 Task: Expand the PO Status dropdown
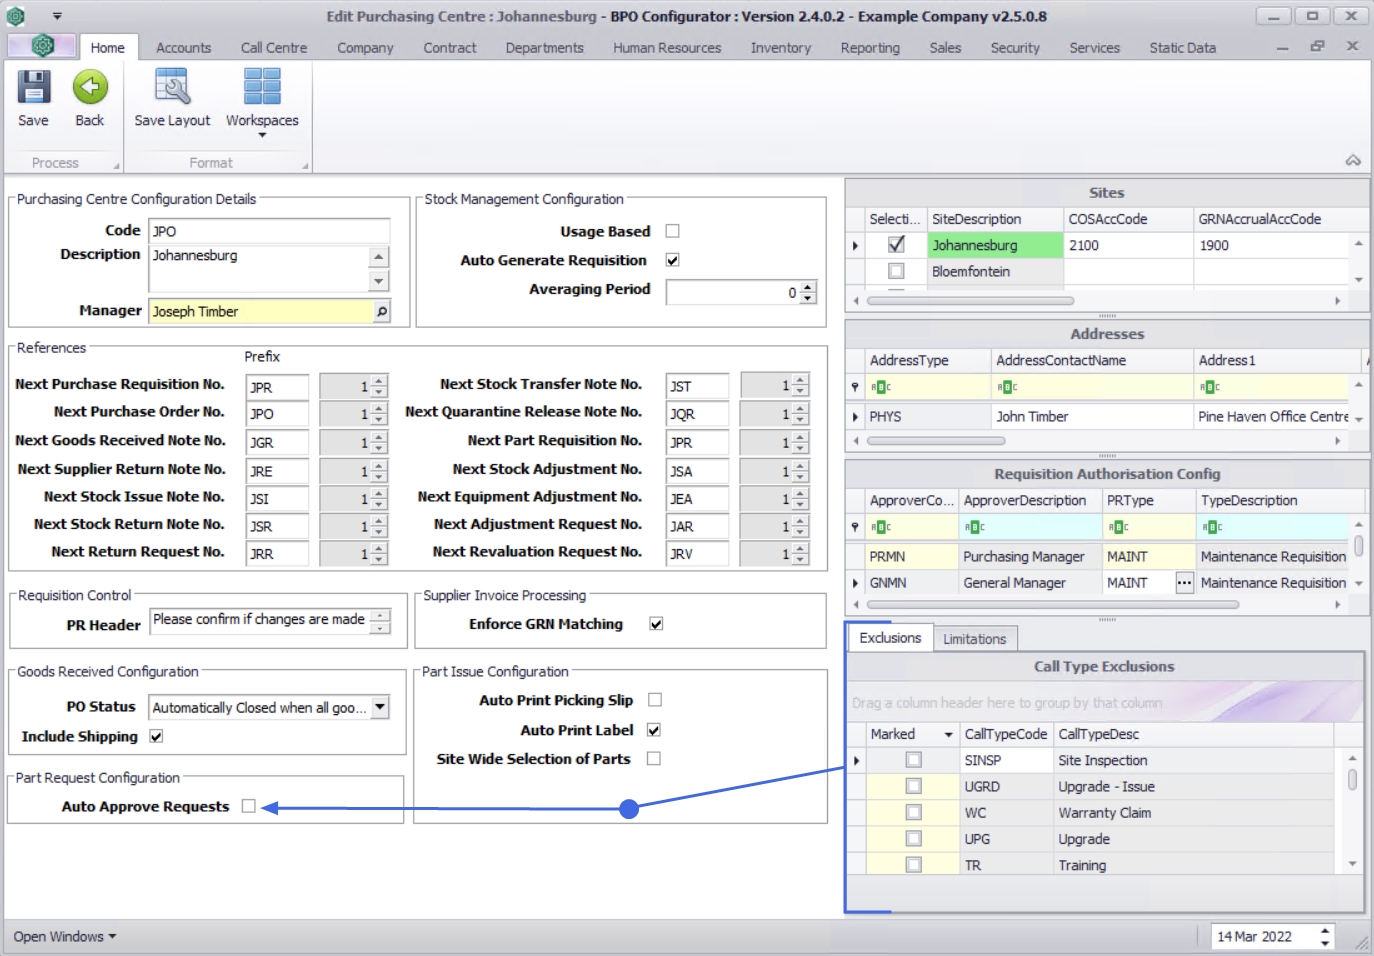pos(380,708)
